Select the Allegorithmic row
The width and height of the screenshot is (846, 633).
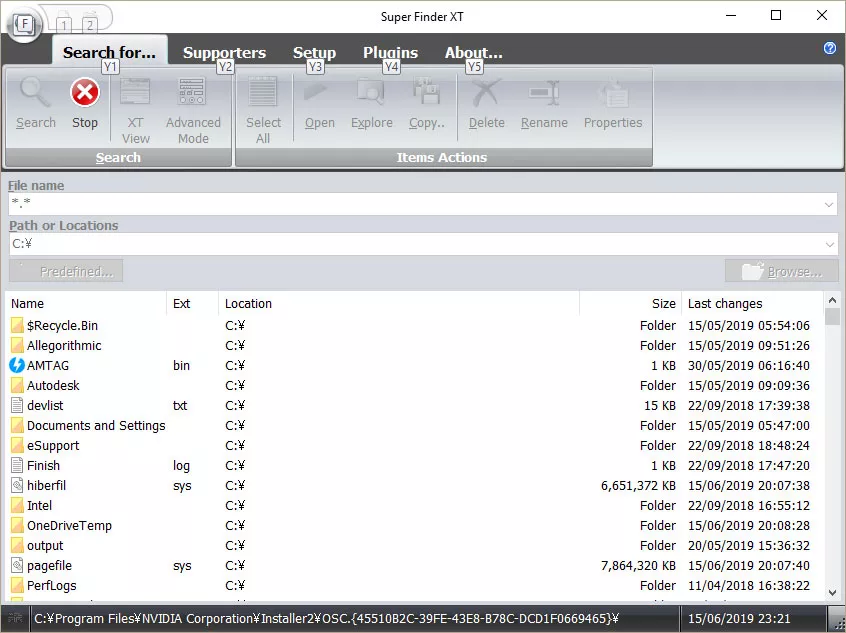pos(414,345)
